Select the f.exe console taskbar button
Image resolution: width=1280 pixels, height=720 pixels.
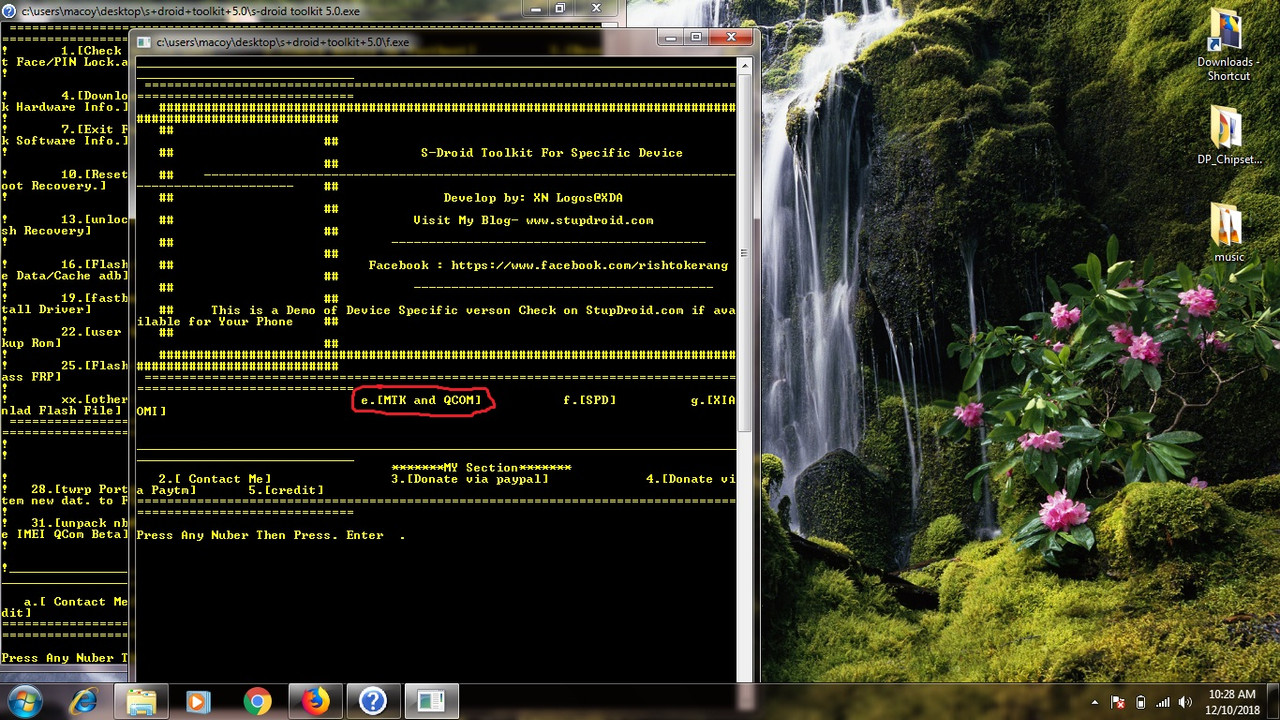[x=431, y=702]
